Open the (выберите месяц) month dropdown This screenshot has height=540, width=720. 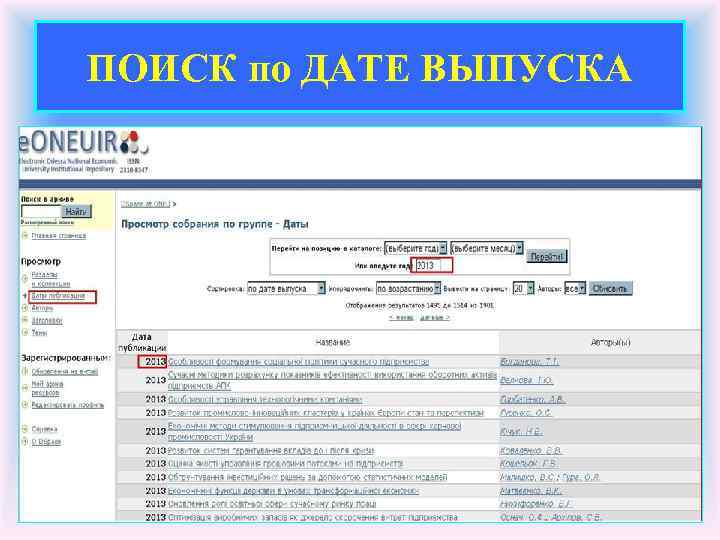click(487, 248)
